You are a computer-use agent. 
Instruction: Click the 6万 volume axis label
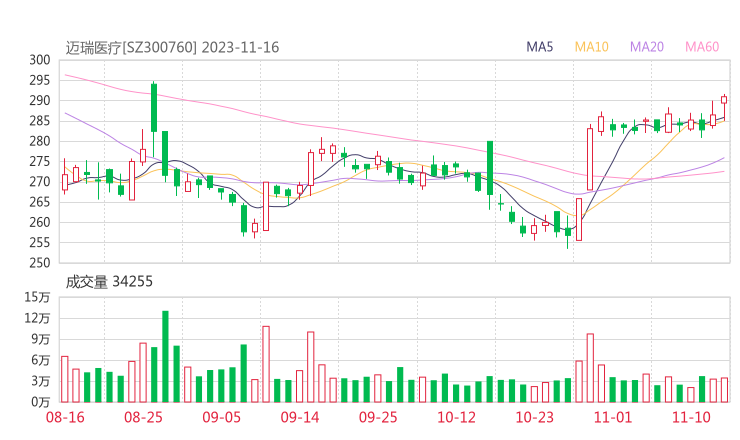(x=40, y=360)
